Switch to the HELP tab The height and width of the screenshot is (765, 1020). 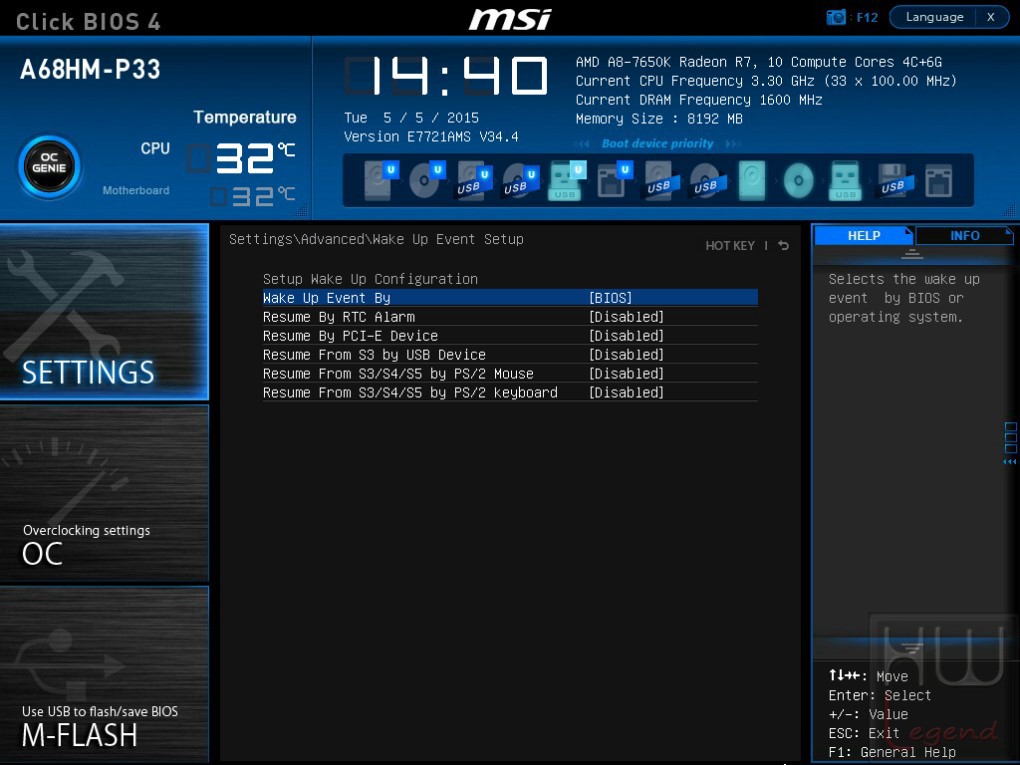tap(864, 235)
